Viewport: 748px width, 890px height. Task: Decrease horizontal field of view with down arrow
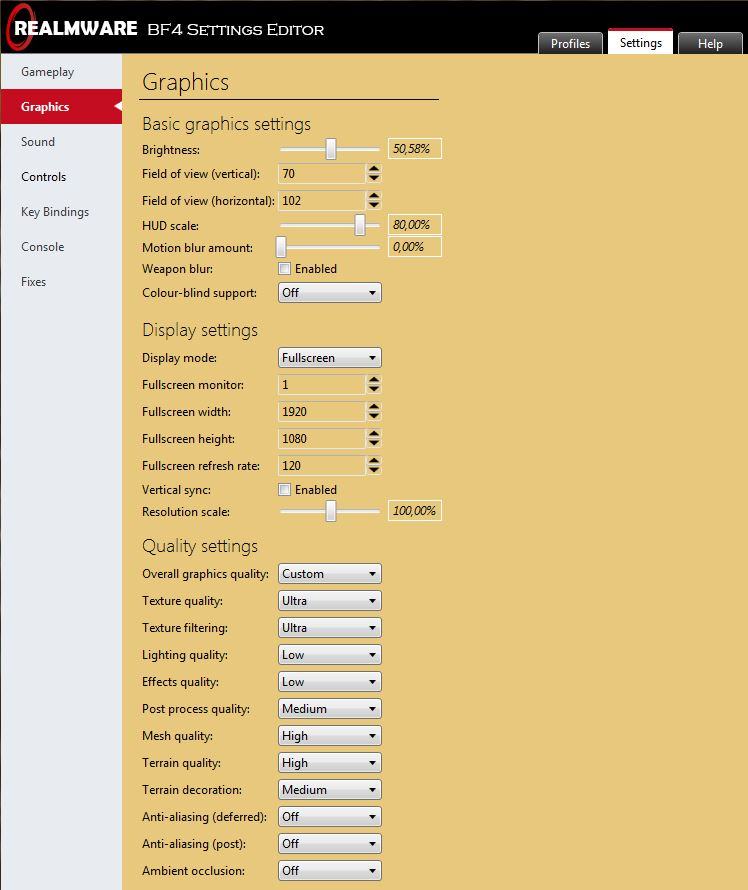(373, 205)
